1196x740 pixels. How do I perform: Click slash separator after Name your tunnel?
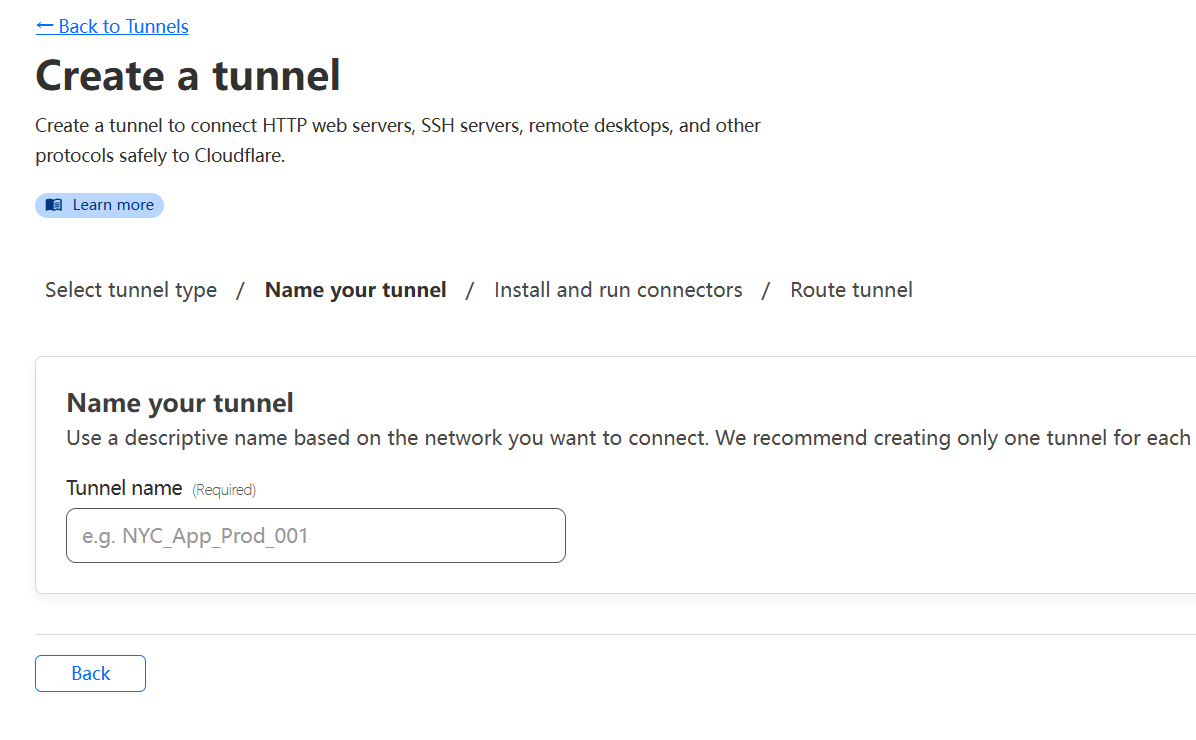(470, 291)
